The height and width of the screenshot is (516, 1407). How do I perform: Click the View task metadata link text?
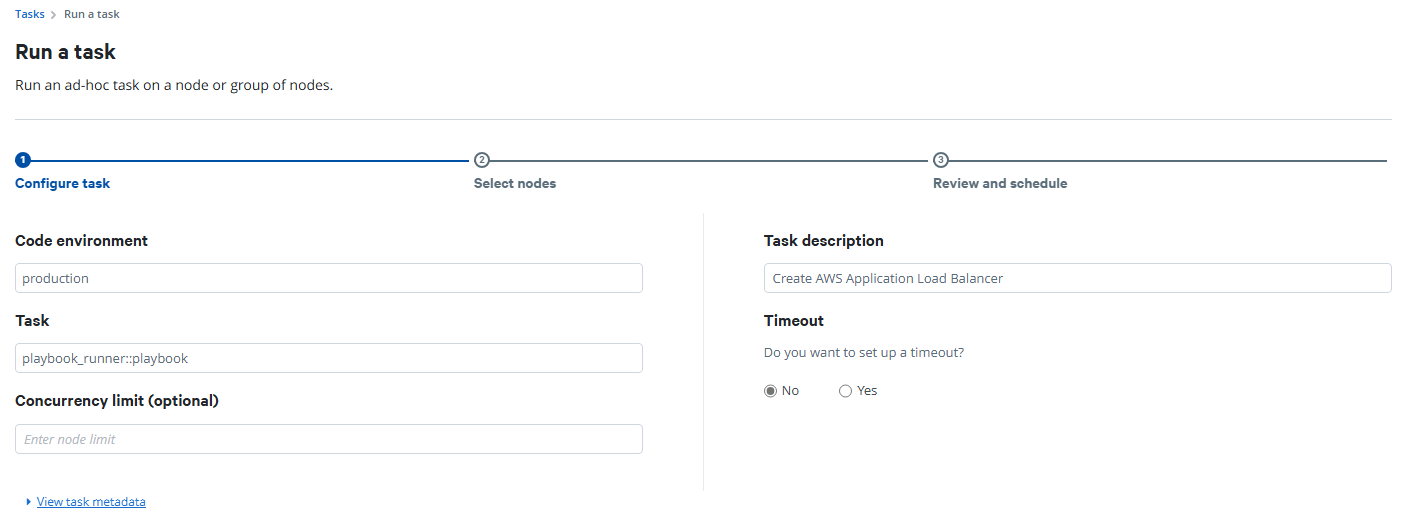(x=91, y=502)
